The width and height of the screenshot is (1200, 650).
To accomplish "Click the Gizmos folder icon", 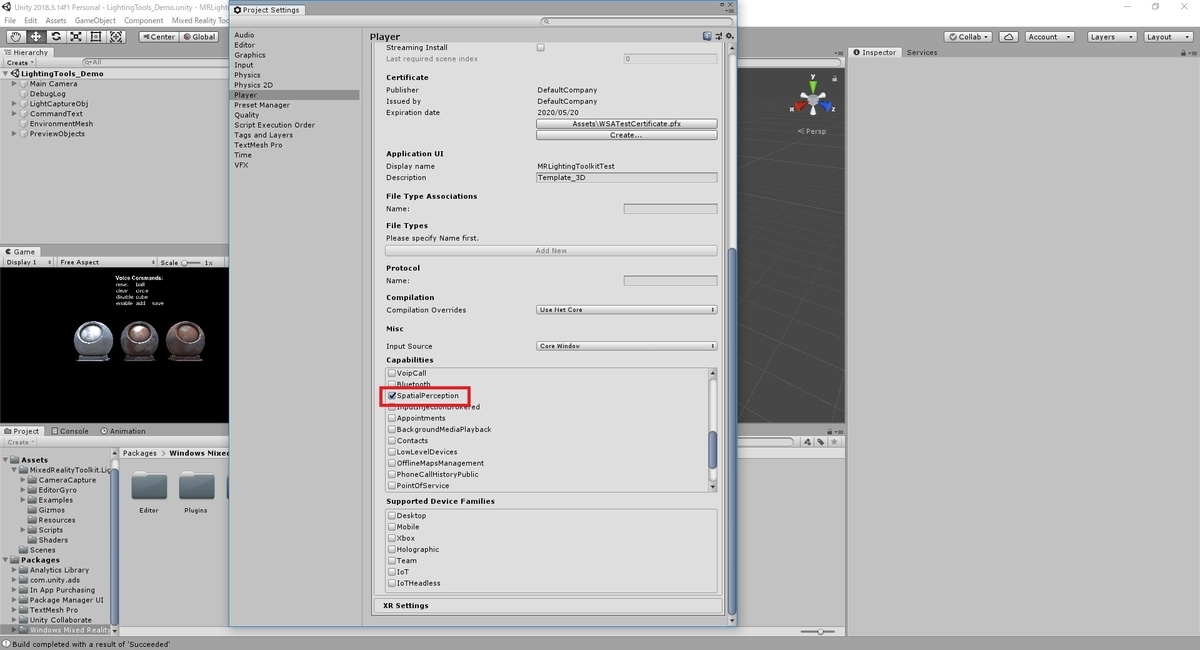I will pos(33,510).
